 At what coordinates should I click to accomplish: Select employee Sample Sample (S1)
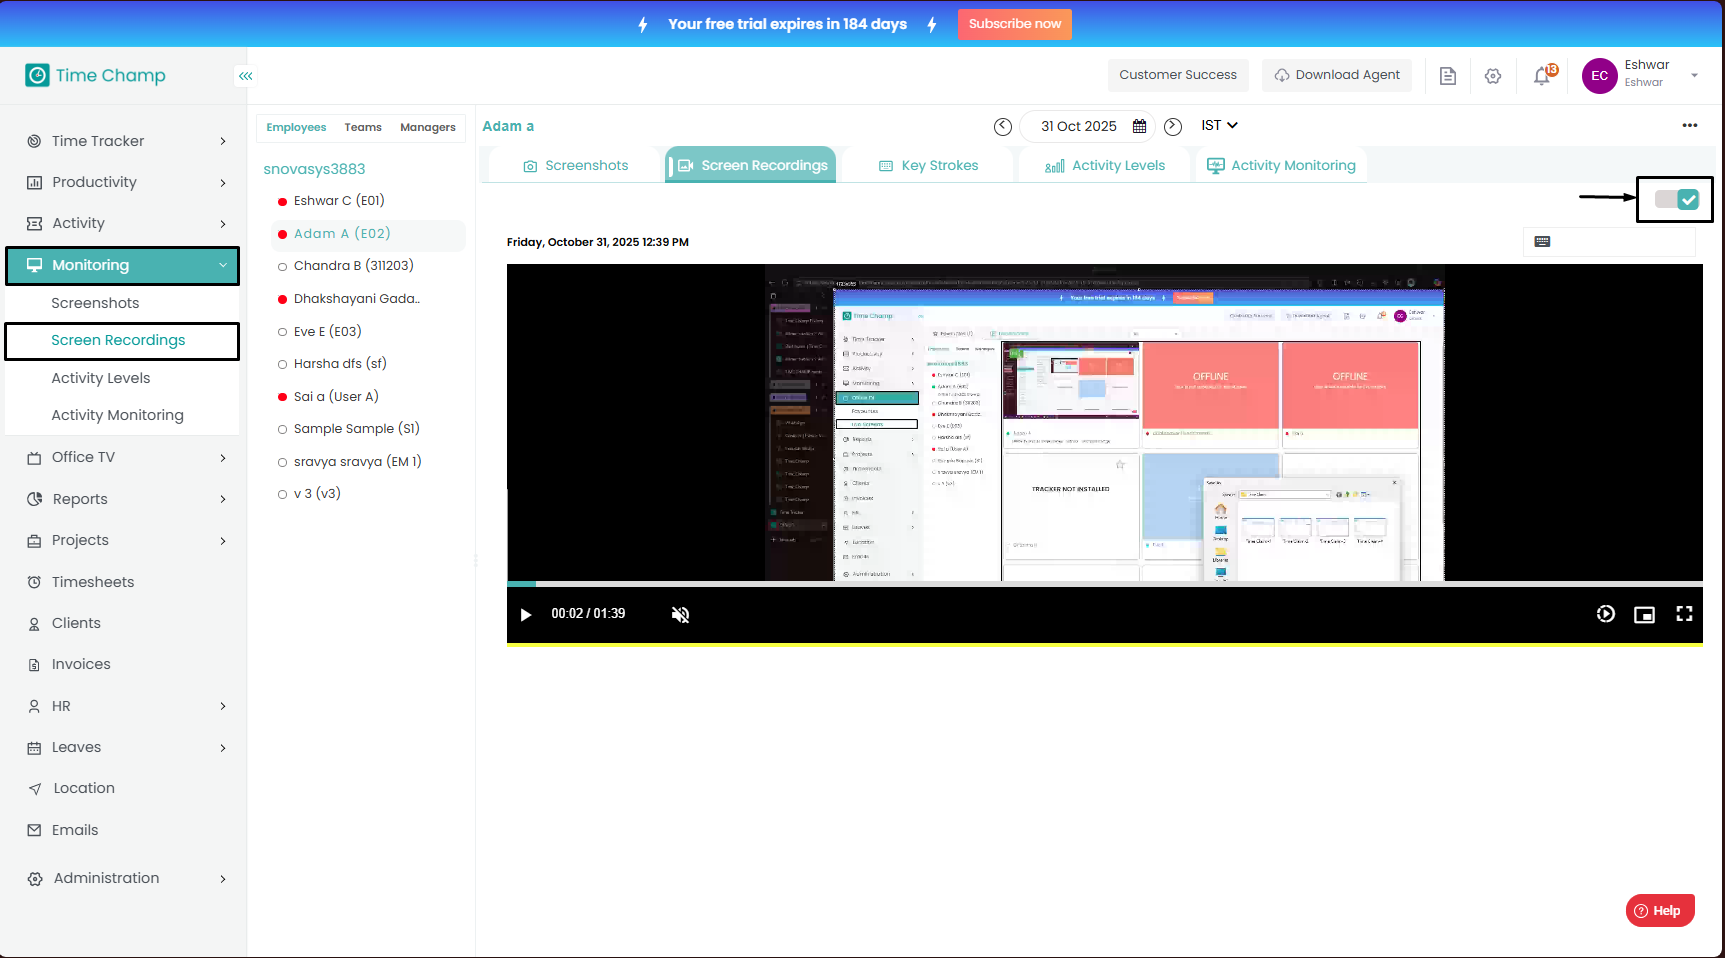click(356, 428)
